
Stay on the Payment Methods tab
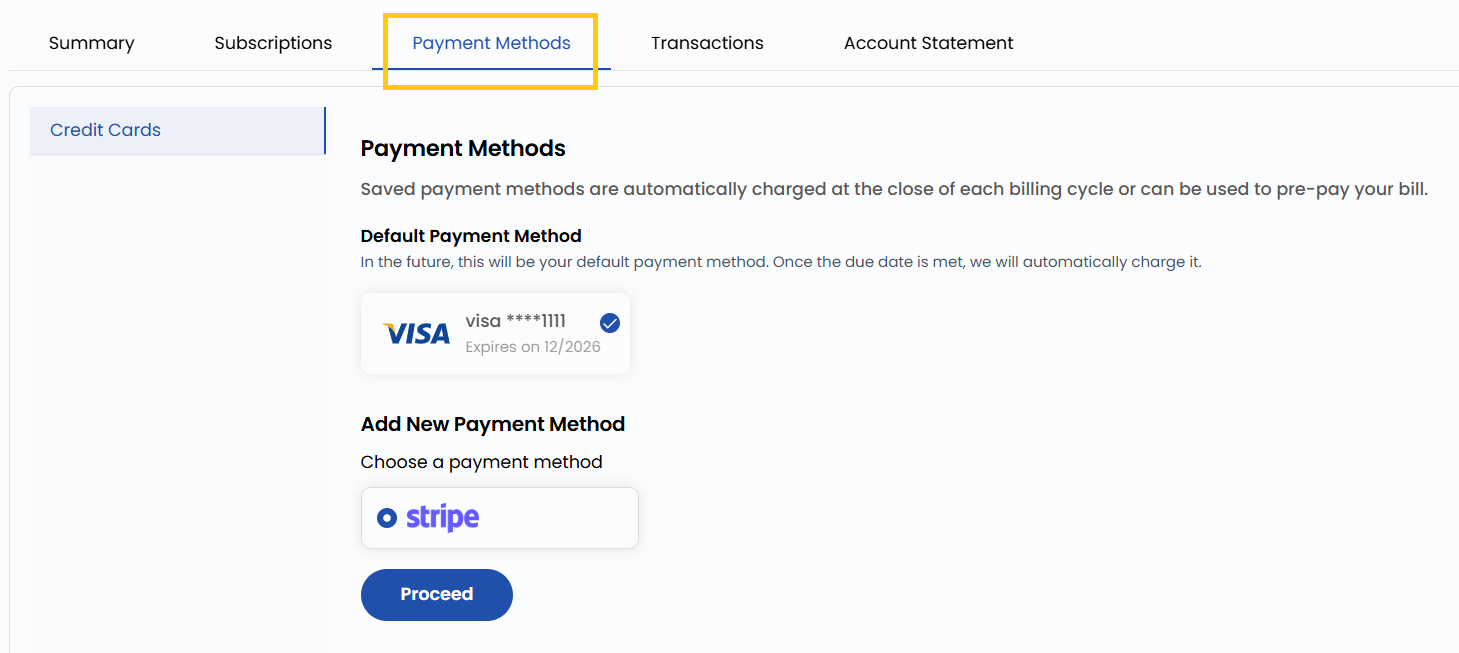491,43
